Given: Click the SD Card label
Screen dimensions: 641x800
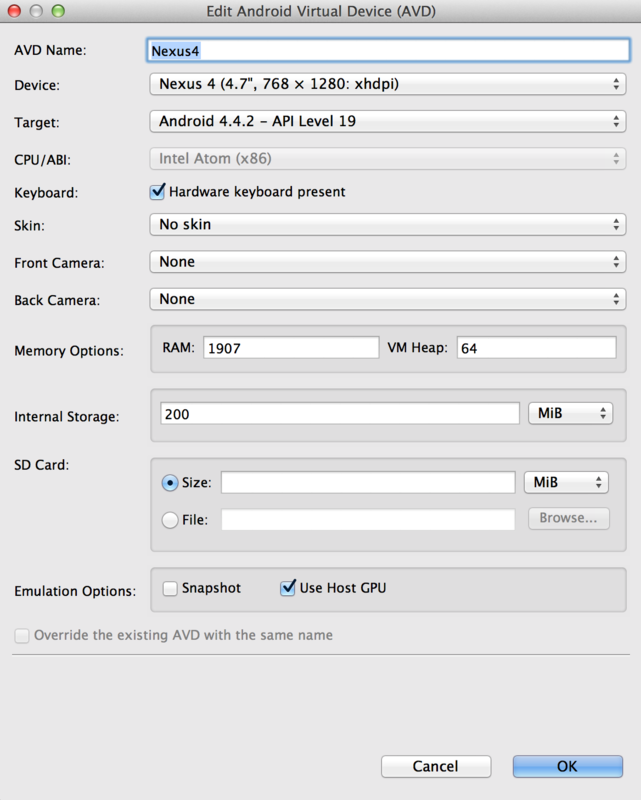Looking at the screenshot, I should pyautogui.click(x=41, y=465).
